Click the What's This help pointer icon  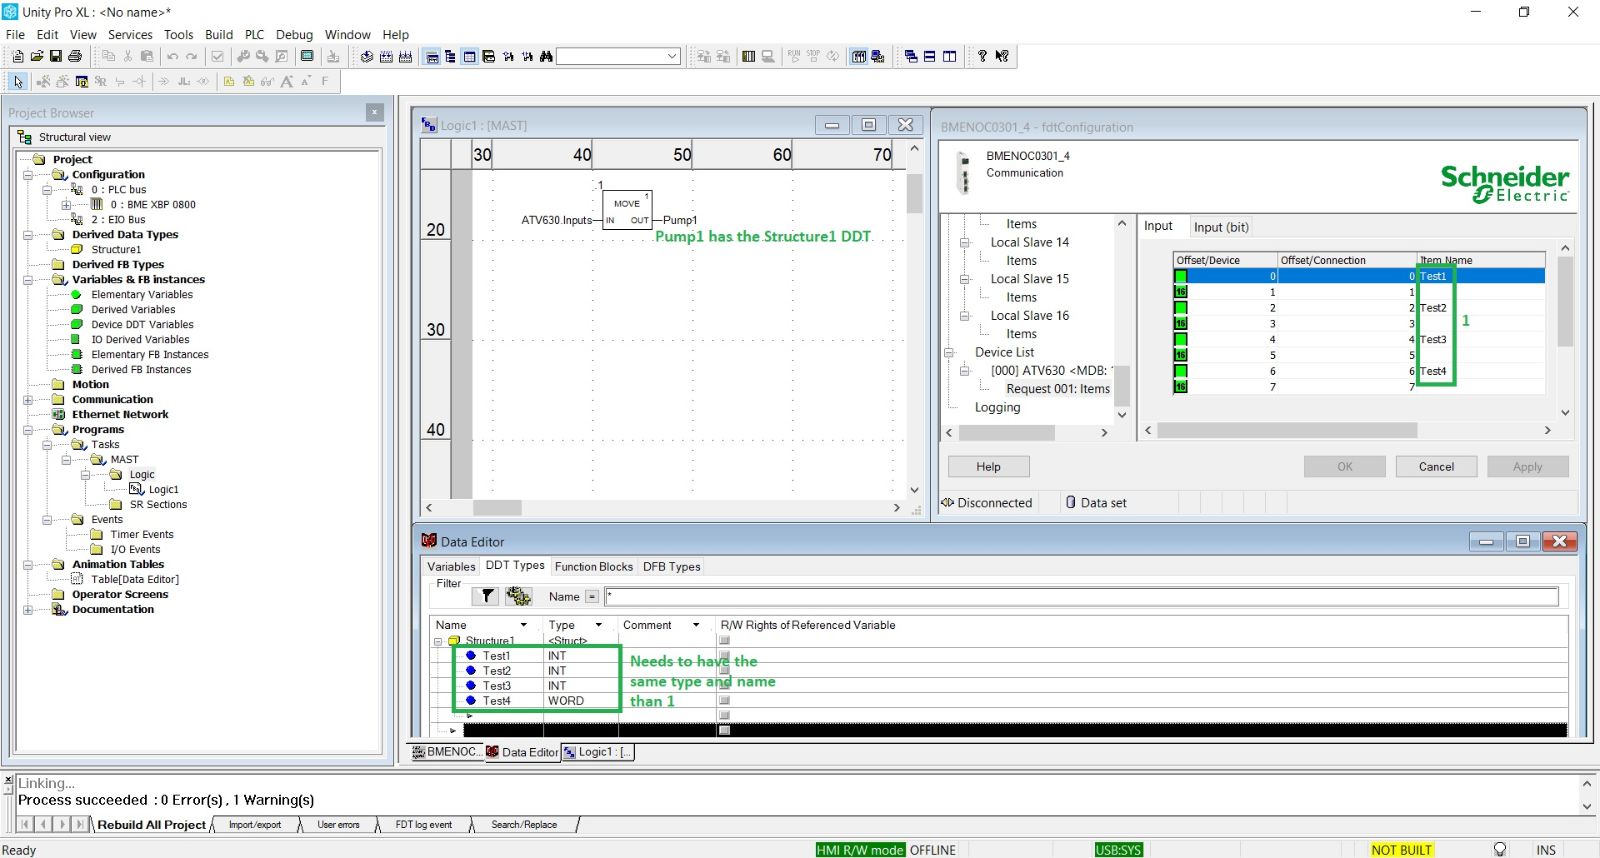[1002, 57]
